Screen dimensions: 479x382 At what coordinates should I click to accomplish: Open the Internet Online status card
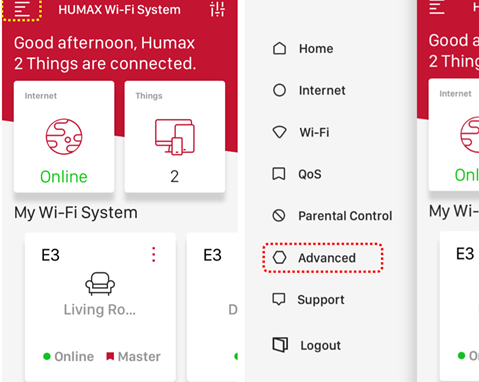(64, 137)
